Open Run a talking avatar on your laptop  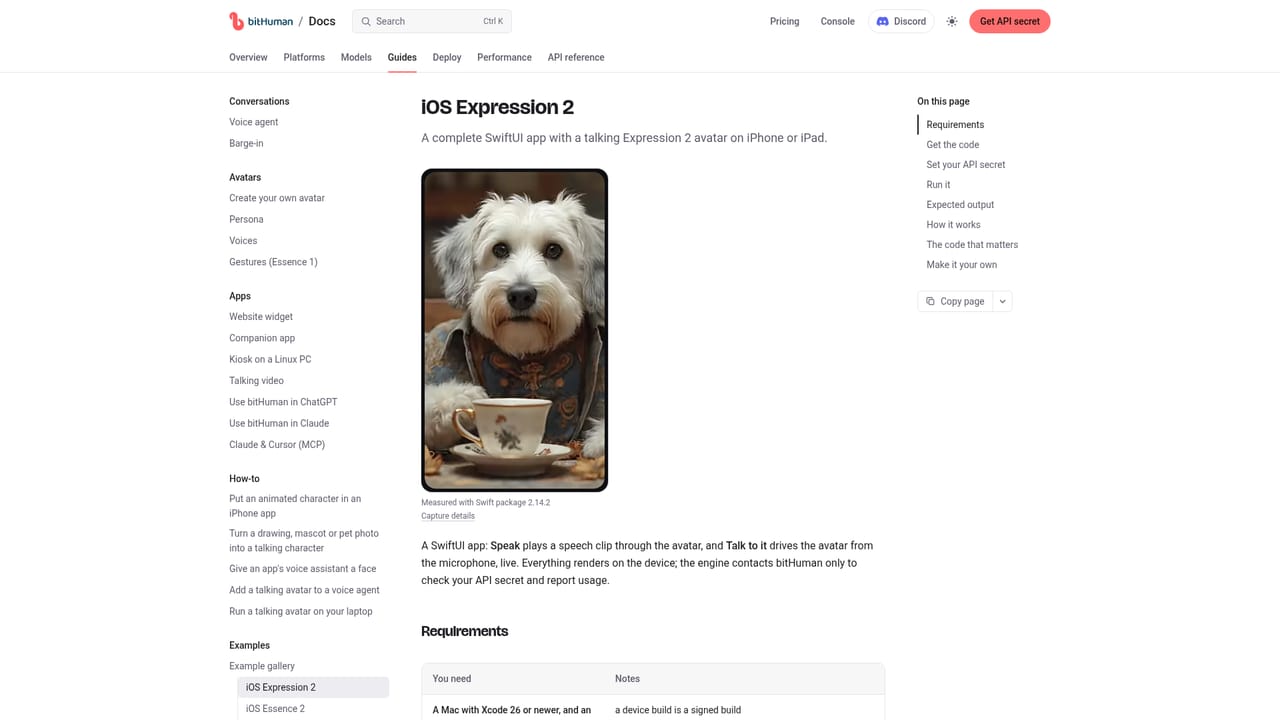point(301,611)
